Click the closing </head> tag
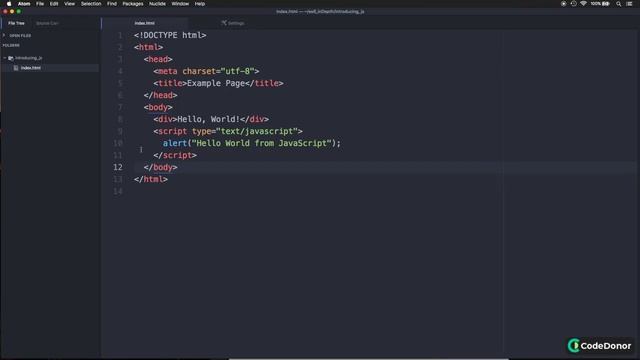640x360 pixels. coord(160,95)
